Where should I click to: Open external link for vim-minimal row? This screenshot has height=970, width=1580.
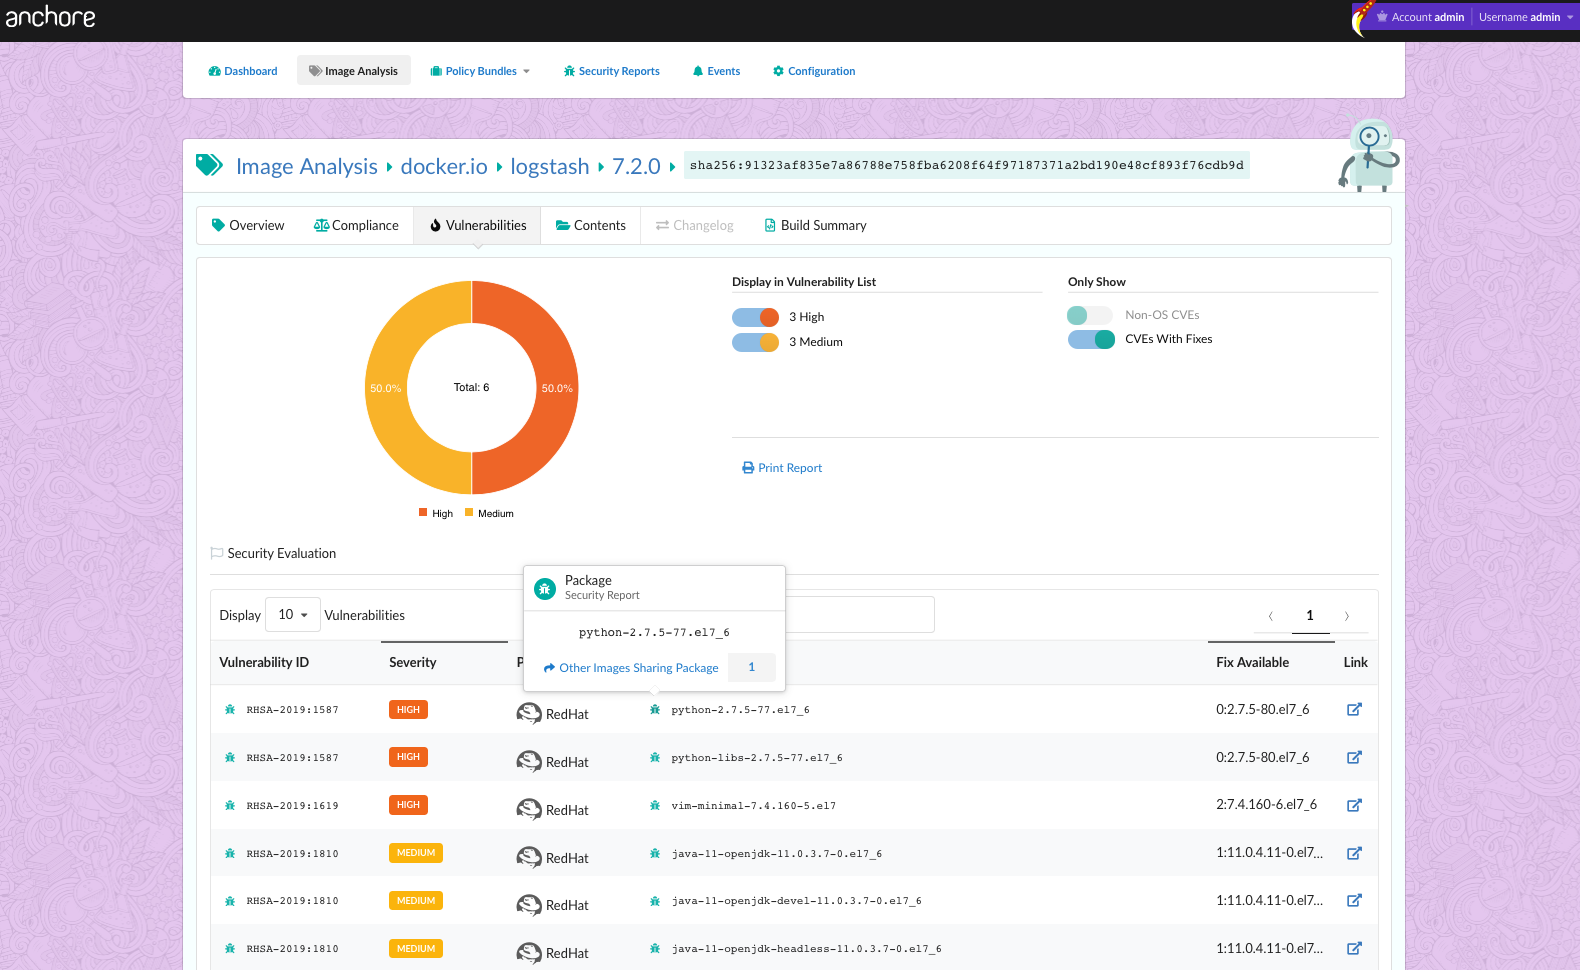tap(1354, 806)
